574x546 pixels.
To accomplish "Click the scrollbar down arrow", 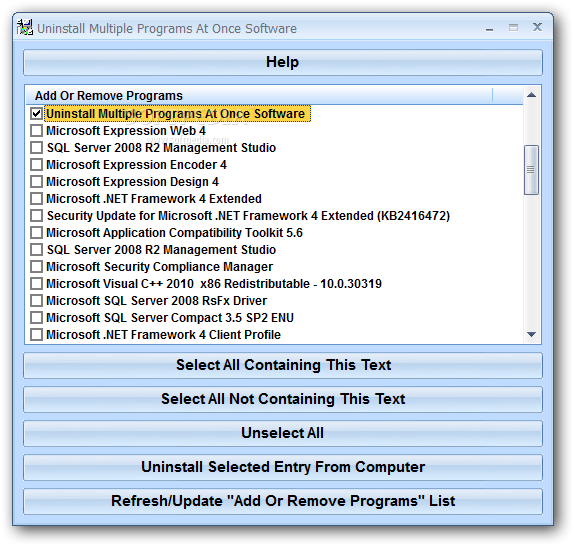I will coord(532,334).
